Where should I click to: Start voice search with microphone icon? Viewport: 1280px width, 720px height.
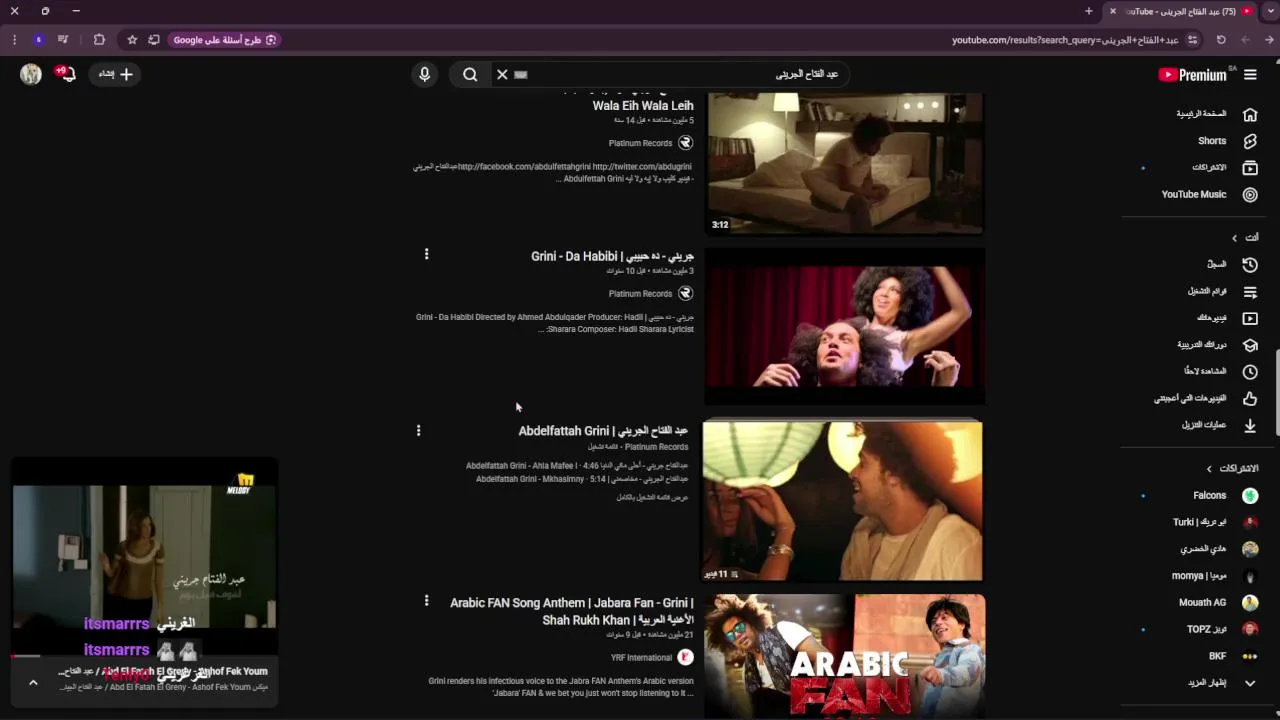click(425, 74)
